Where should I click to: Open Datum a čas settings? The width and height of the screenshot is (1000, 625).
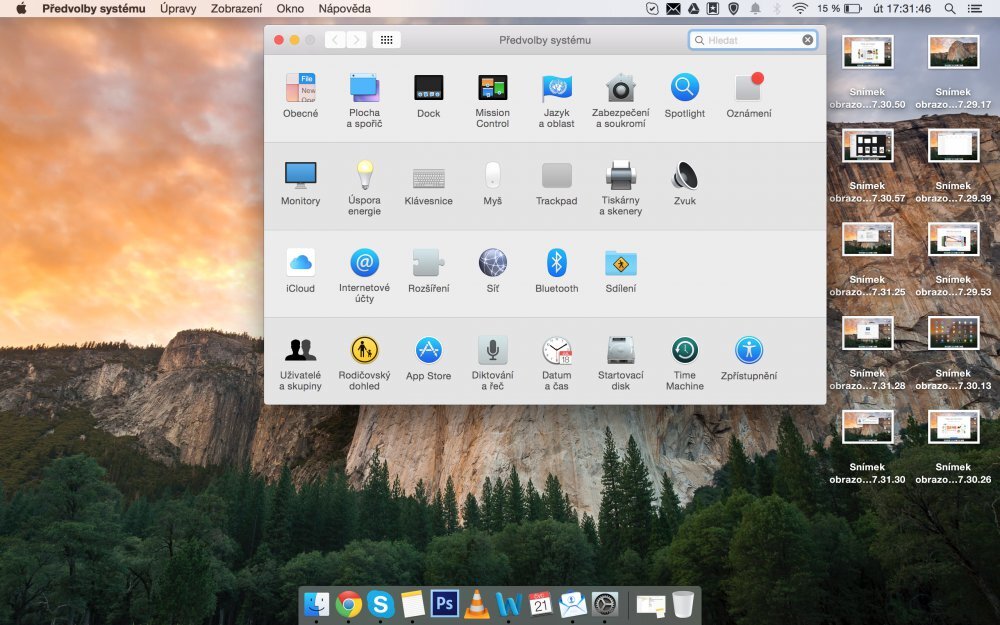[556, 352]
